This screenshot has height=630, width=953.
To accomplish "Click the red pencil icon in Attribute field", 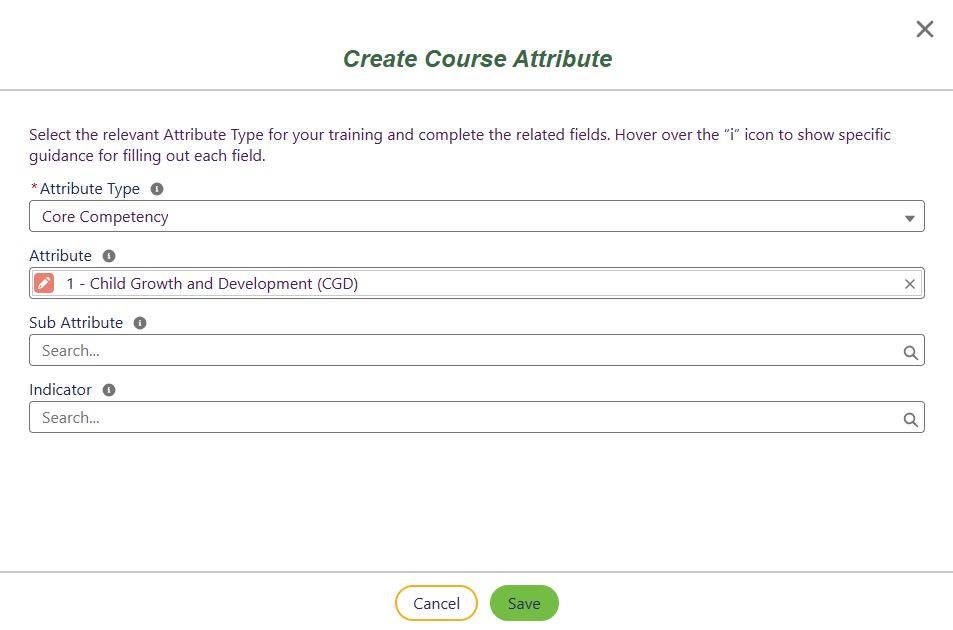I will (x=44, y=283).
